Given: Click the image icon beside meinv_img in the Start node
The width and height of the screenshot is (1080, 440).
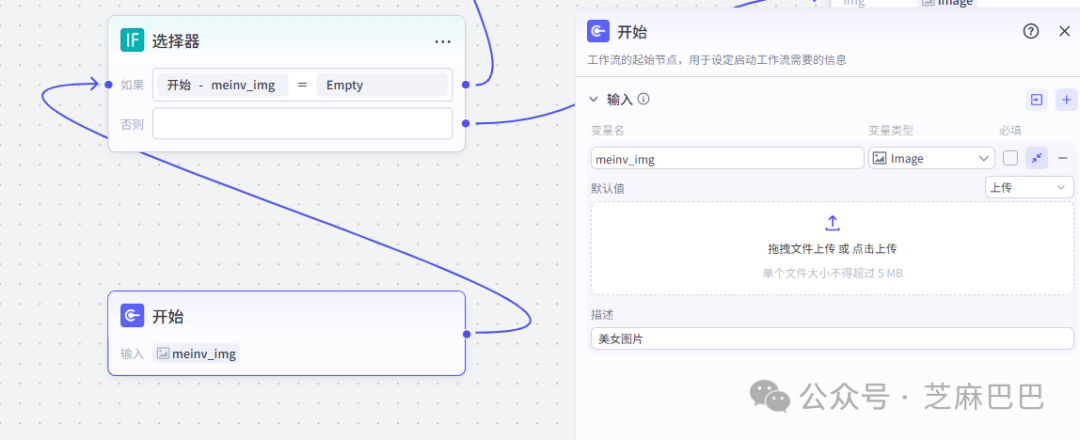Looking at the screenshot, I should (x=163, y=354).
